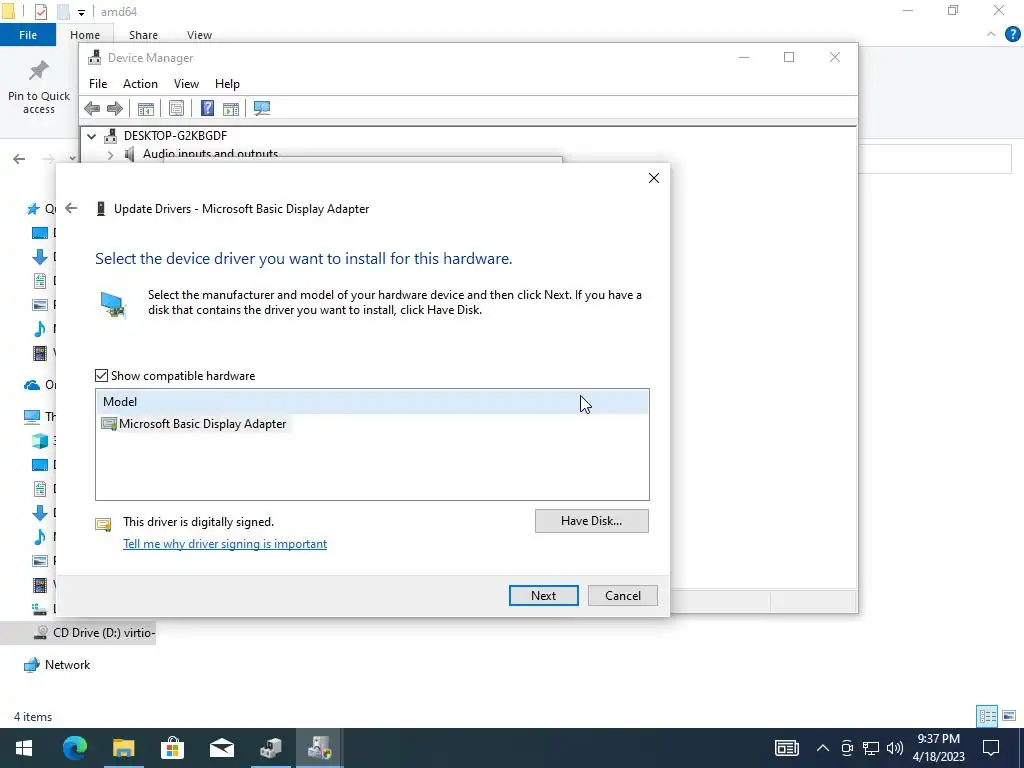Viewport: 1024px width, 768px height.
Task: Select OneDrive cloud icon in sidebar
Action: (x=31, y=385)
